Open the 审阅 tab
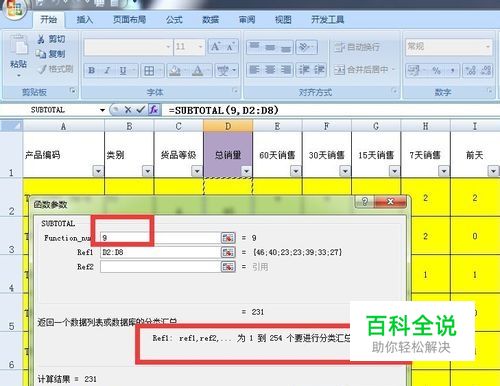 [x=247, y=20]
